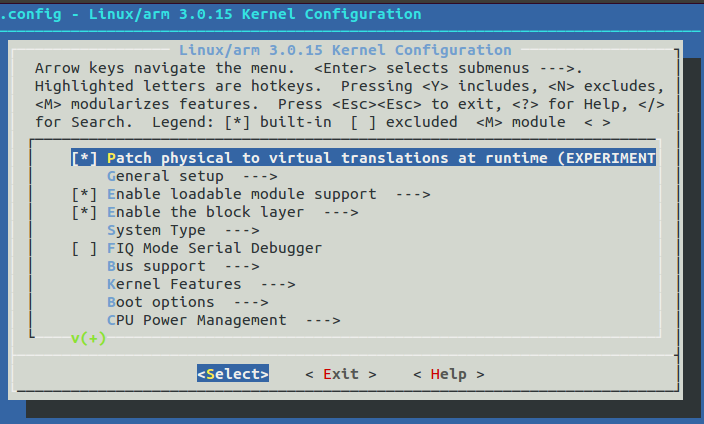
Task: Click the Select button
Action: click(233, 373)
